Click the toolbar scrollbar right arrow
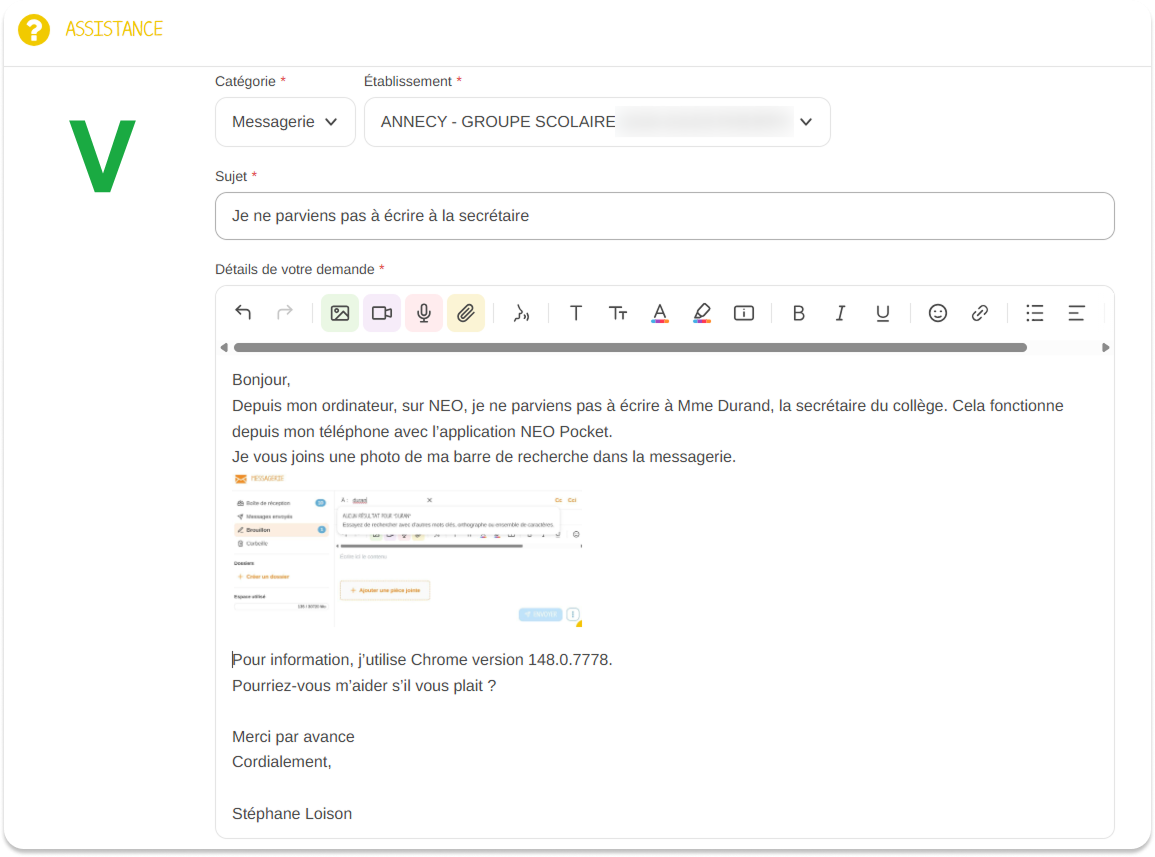 point(1106,348)
